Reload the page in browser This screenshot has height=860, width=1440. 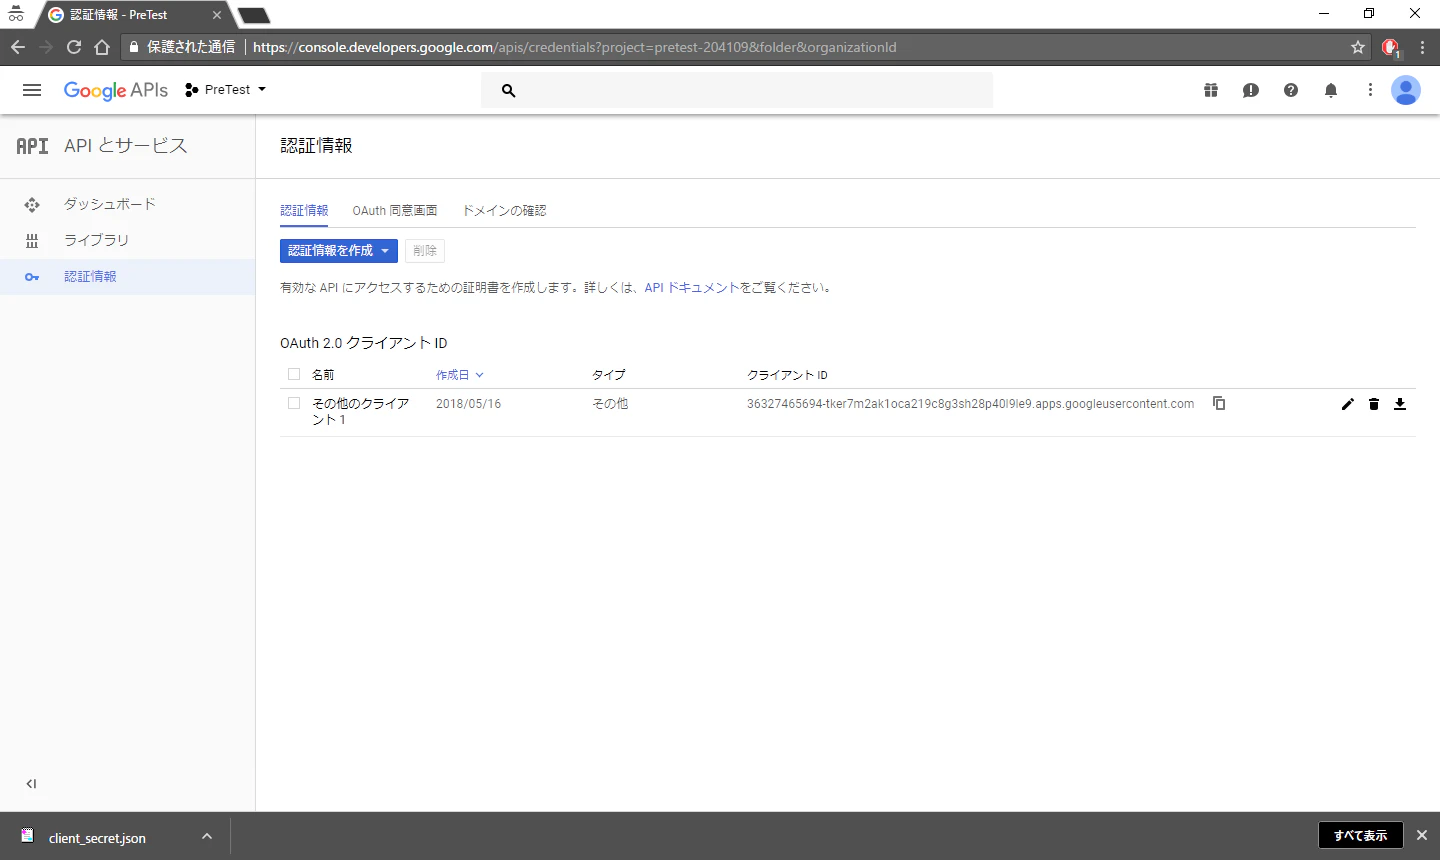pyautogui.click(x=74, y=47)
